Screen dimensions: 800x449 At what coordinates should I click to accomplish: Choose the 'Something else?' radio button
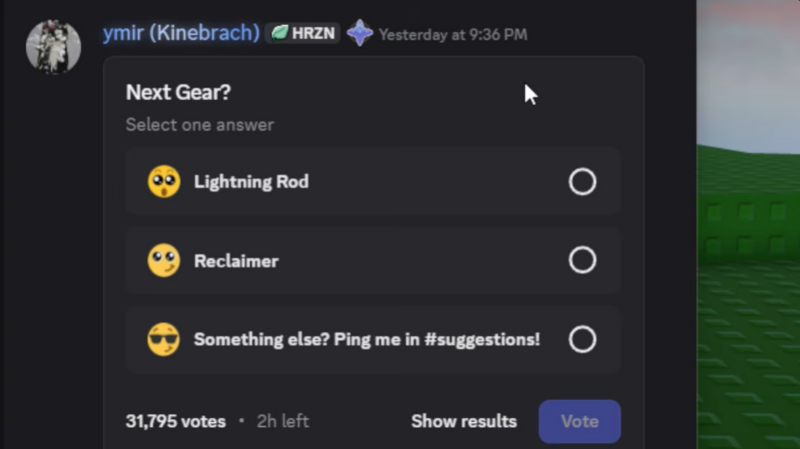pyautogui.click(x=582, y=339)
